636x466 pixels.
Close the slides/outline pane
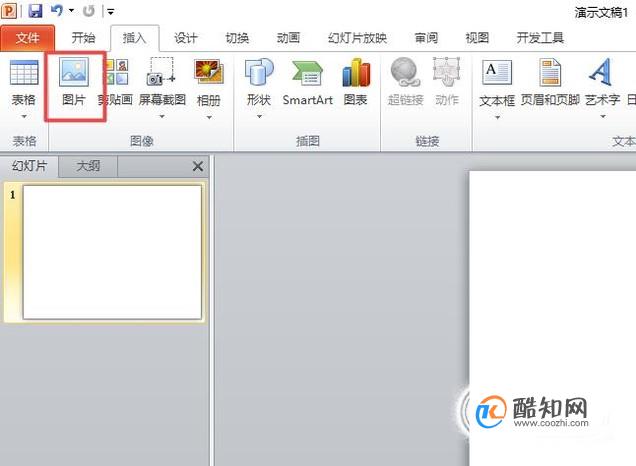(198, 166)
